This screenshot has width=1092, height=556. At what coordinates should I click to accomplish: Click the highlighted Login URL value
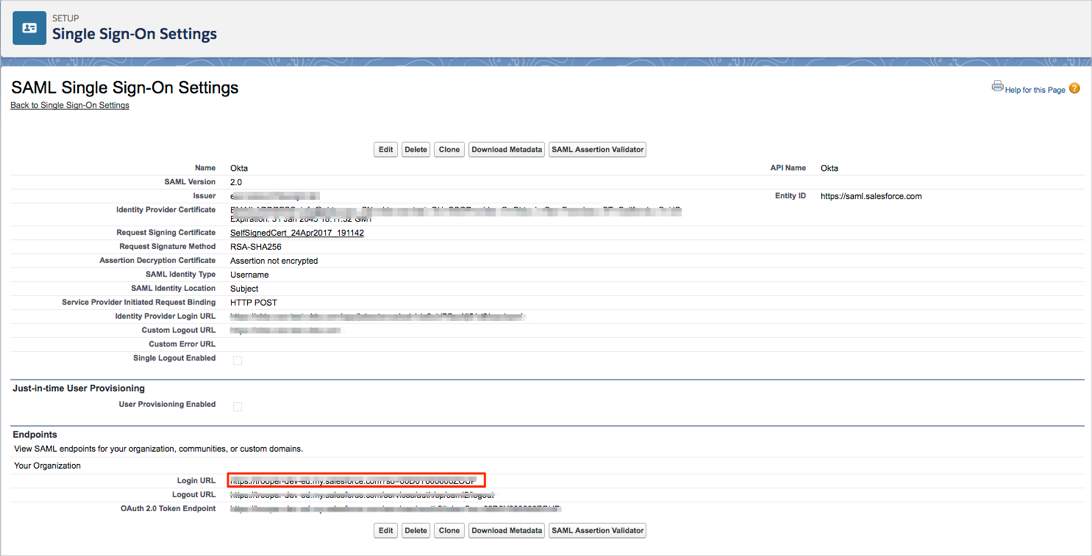tap(356, 481)
